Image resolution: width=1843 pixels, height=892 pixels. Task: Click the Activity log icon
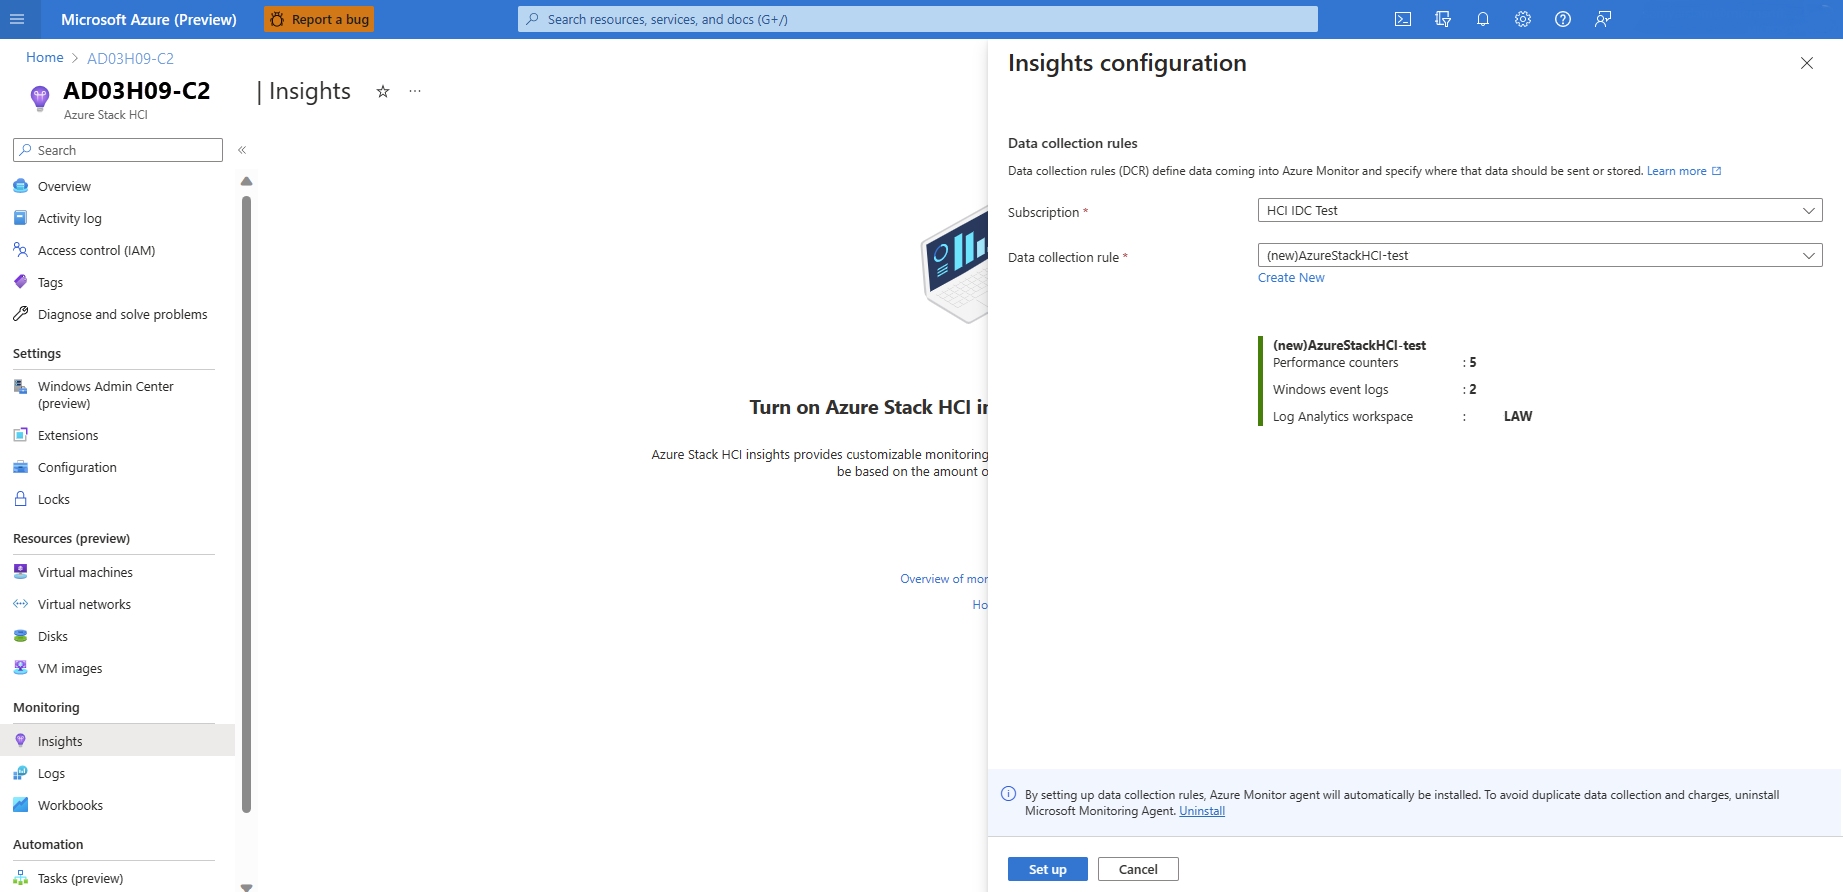point(20,218)
